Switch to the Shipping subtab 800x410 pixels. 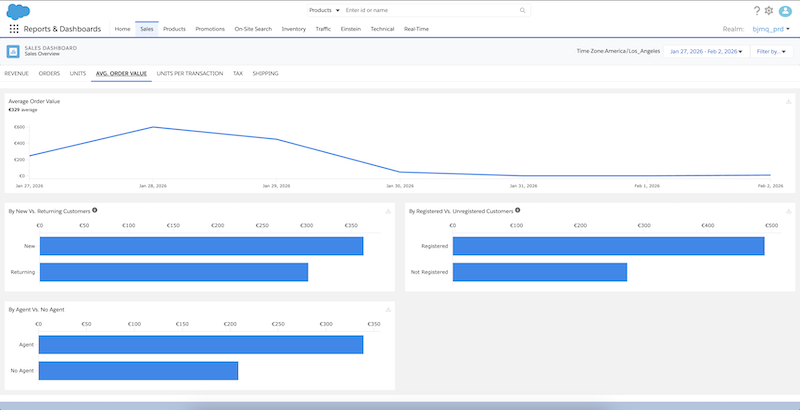click(265, 73)
